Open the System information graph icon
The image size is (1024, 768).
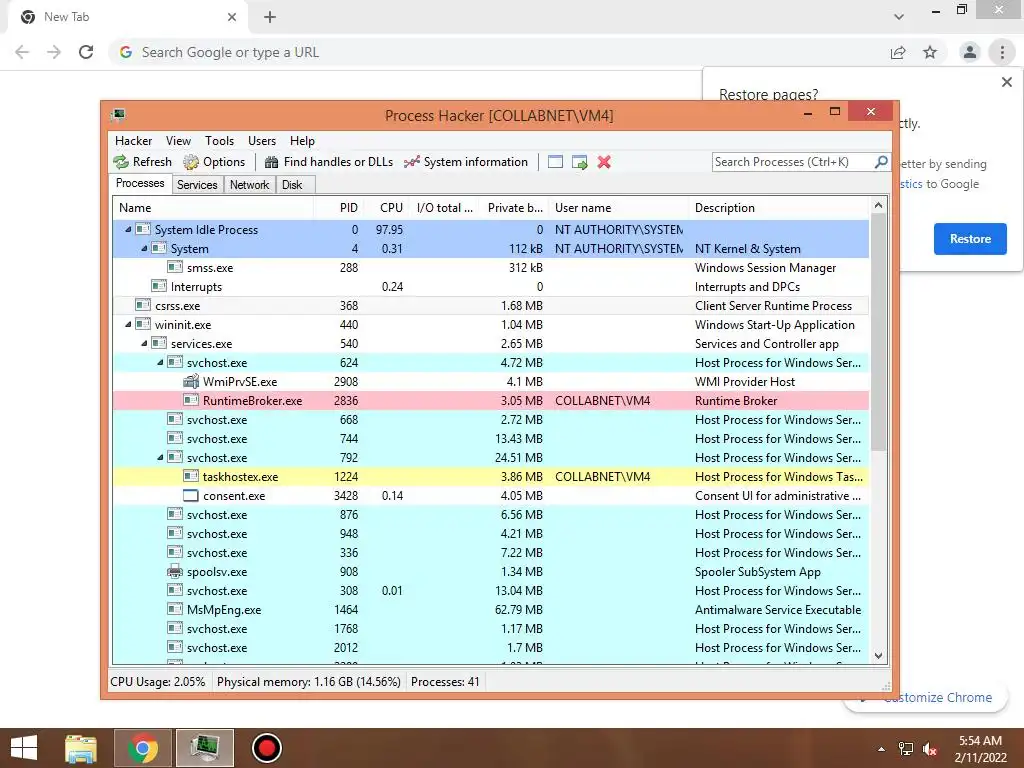pyautogui.click(x=411, y=162)
